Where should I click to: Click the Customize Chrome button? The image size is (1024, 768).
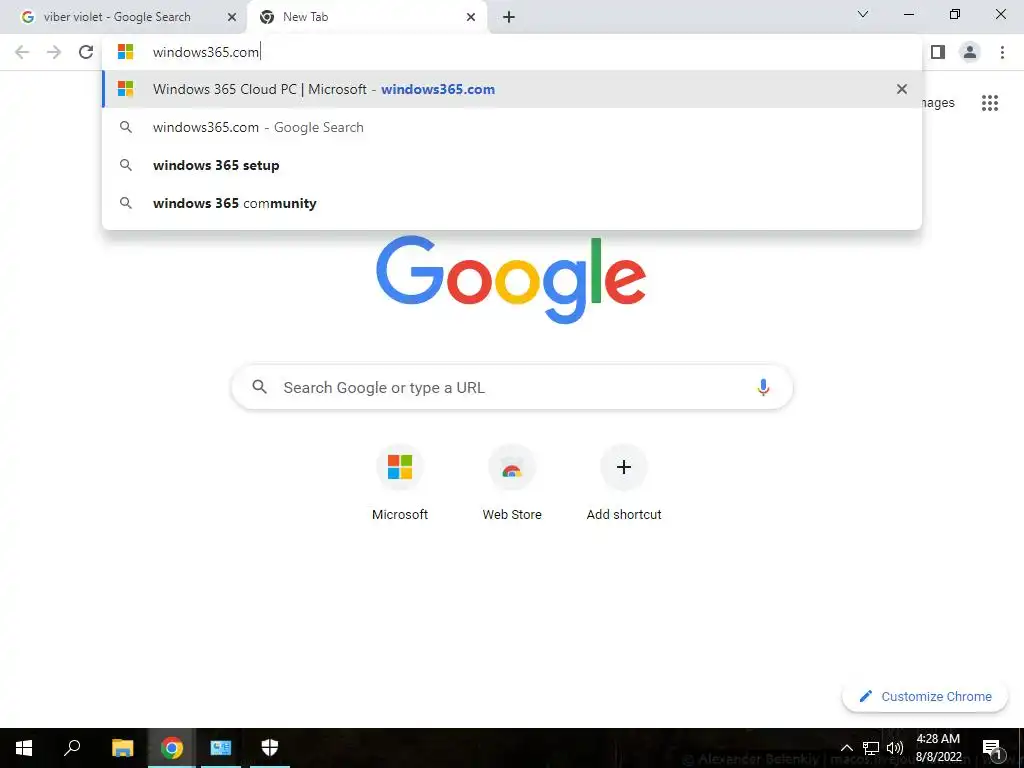coord(925,696)
